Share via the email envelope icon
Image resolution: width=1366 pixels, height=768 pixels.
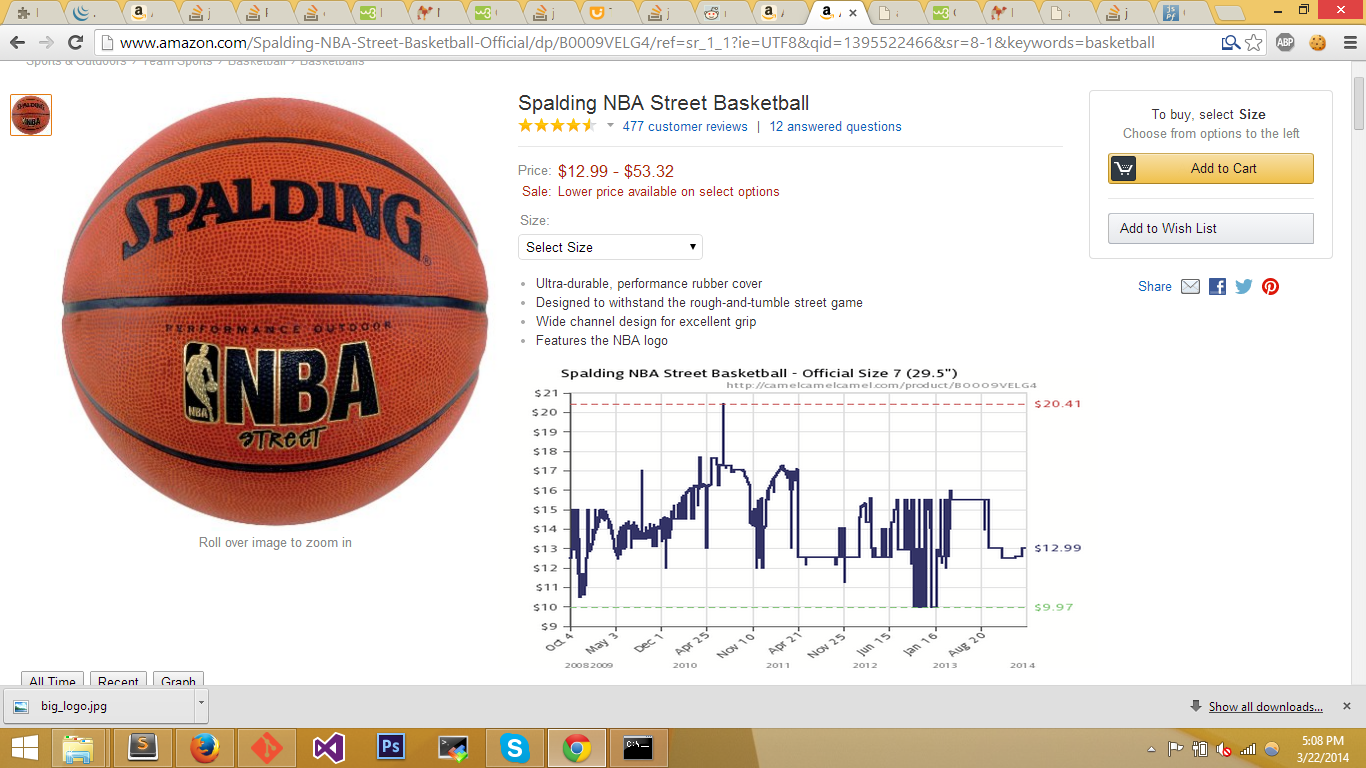(1190, 286)
